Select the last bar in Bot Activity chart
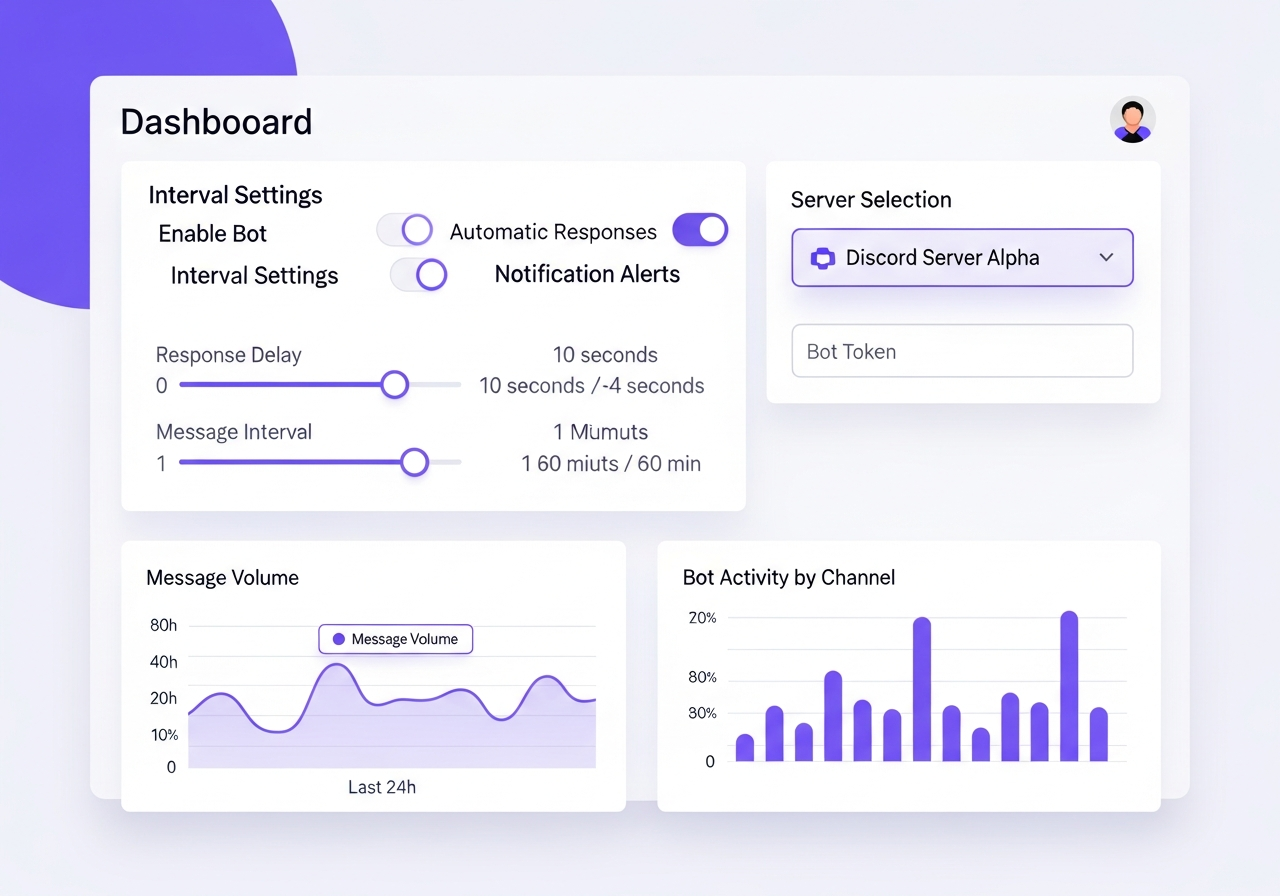Image resolution: width=1280 pixels, height=896 pixels. tap(1098, 734)
